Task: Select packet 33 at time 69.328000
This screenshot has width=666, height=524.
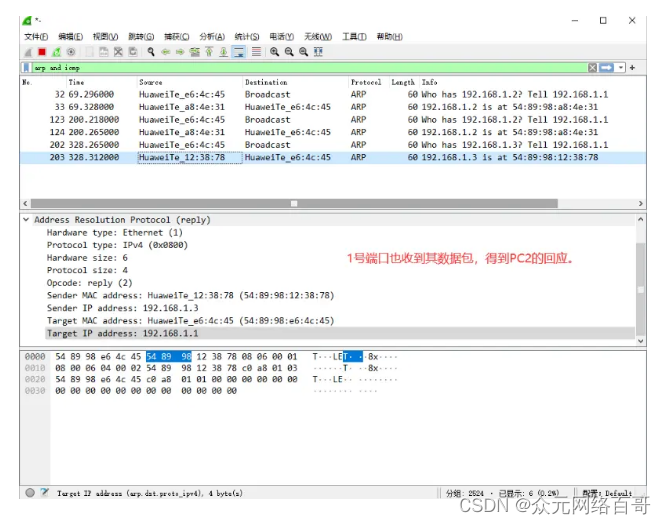Action: pyautogui.click(x=333, y=107)
